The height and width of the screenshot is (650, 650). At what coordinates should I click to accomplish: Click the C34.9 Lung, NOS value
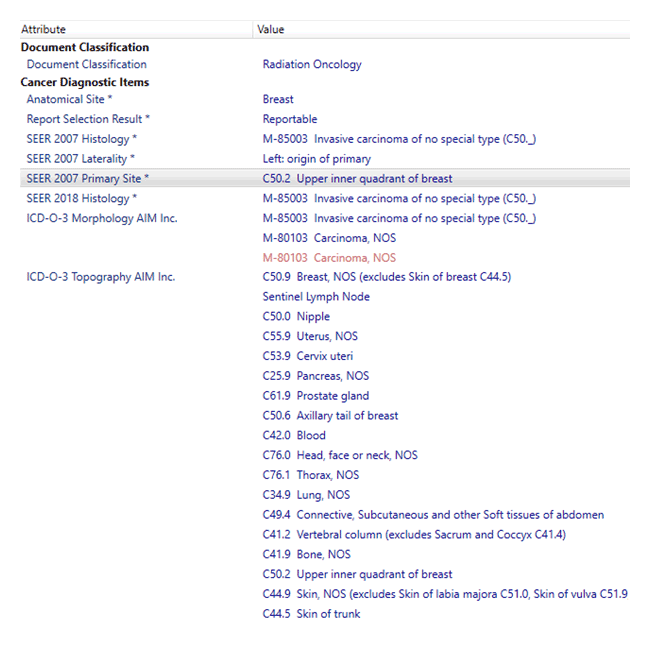pyautogui.click(x=306, y=495)
